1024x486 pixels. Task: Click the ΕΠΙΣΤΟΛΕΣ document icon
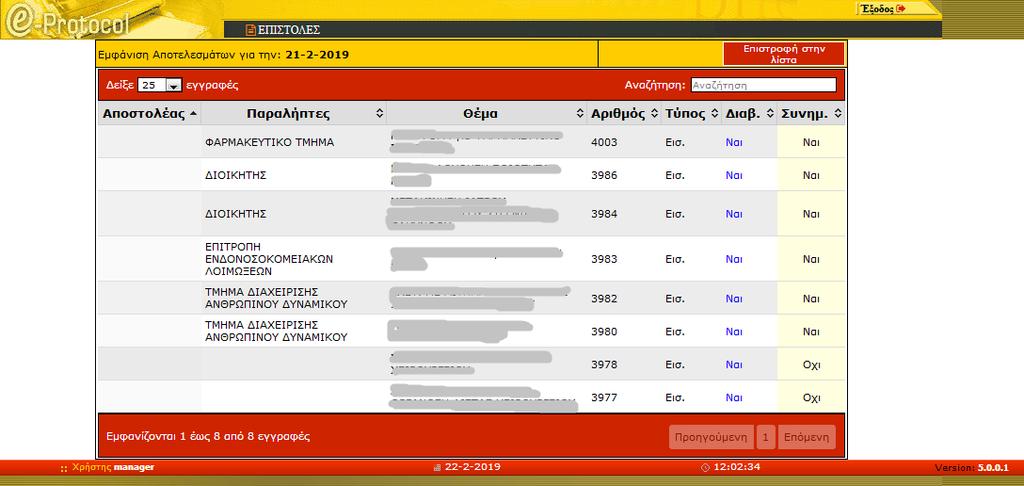click(250, 29)
